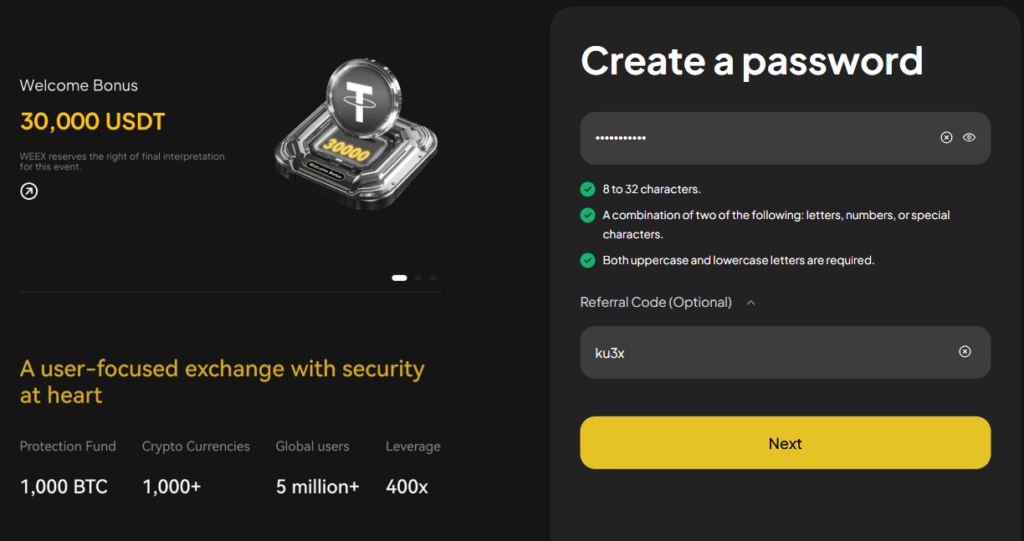Focus the password input field
1024x541 pixels.
750,138
